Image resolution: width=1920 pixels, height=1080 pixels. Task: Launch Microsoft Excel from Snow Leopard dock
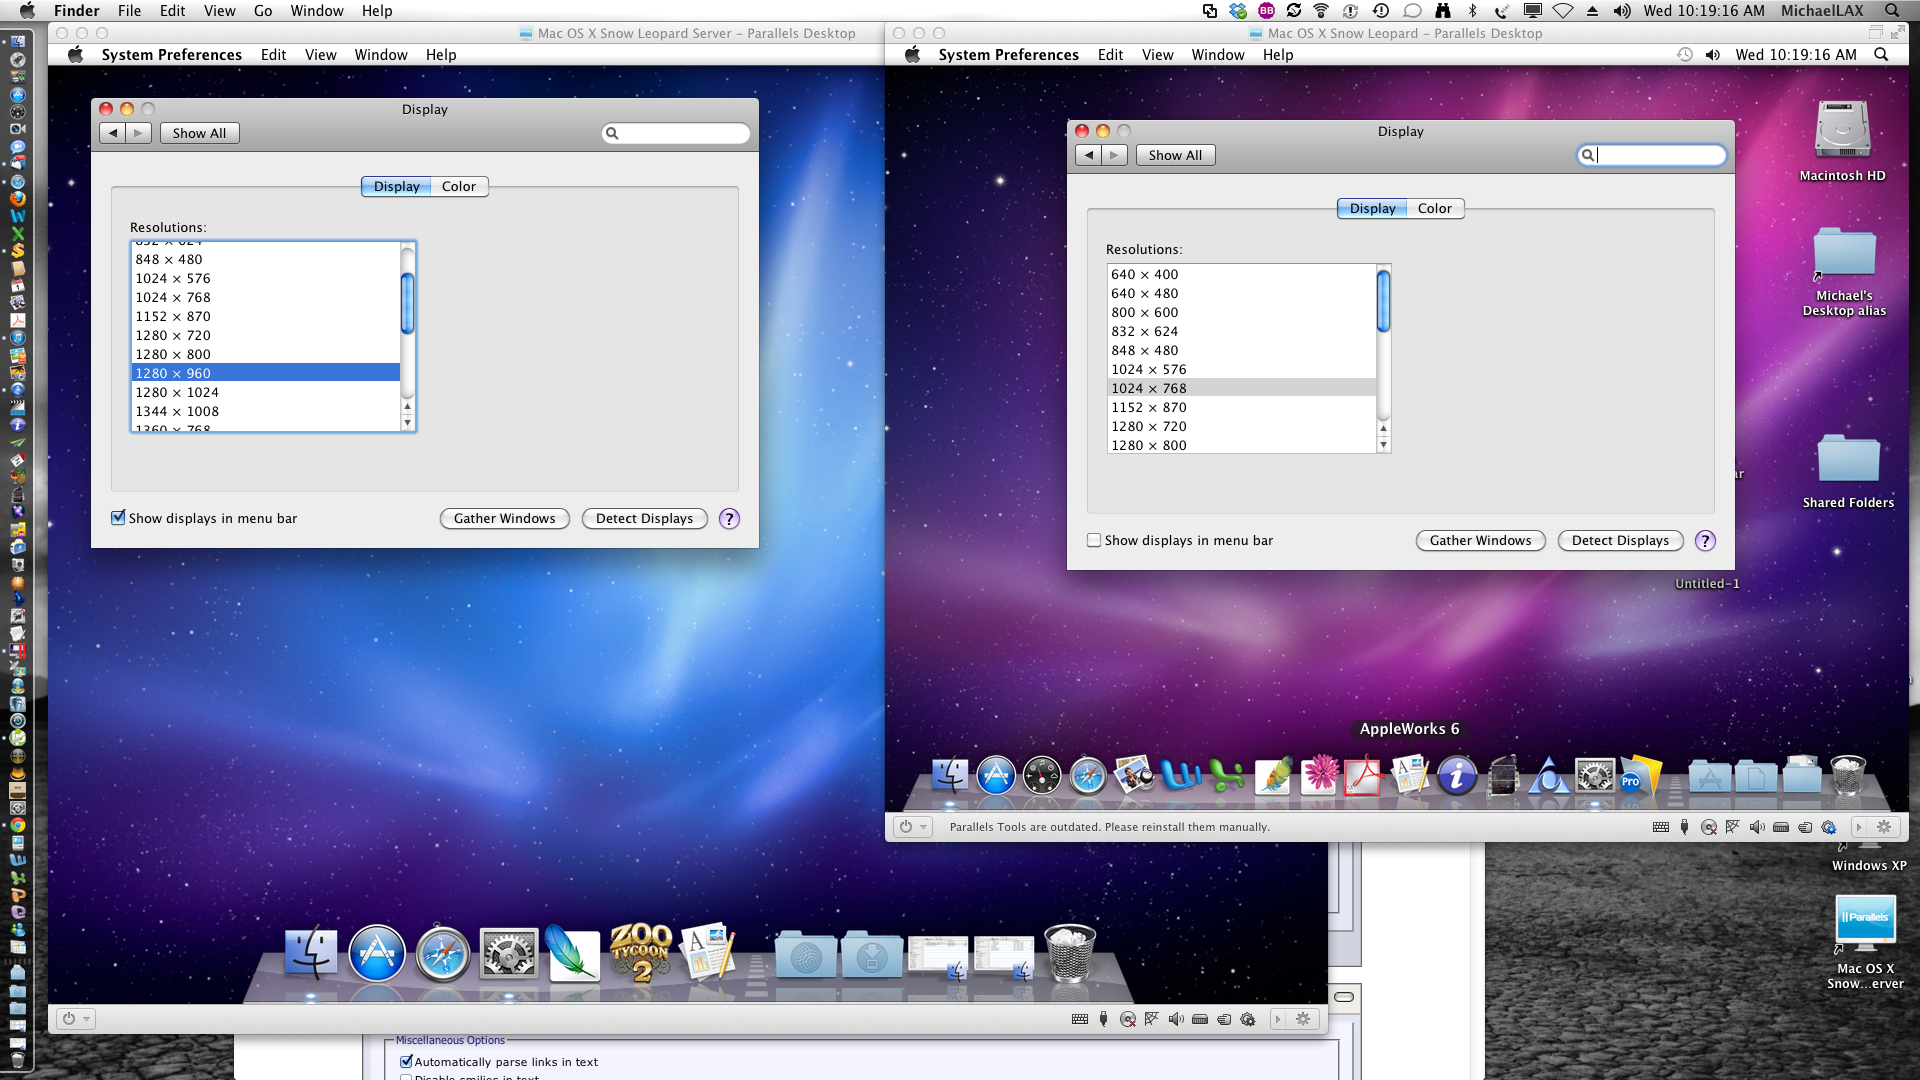point(1226,776)
